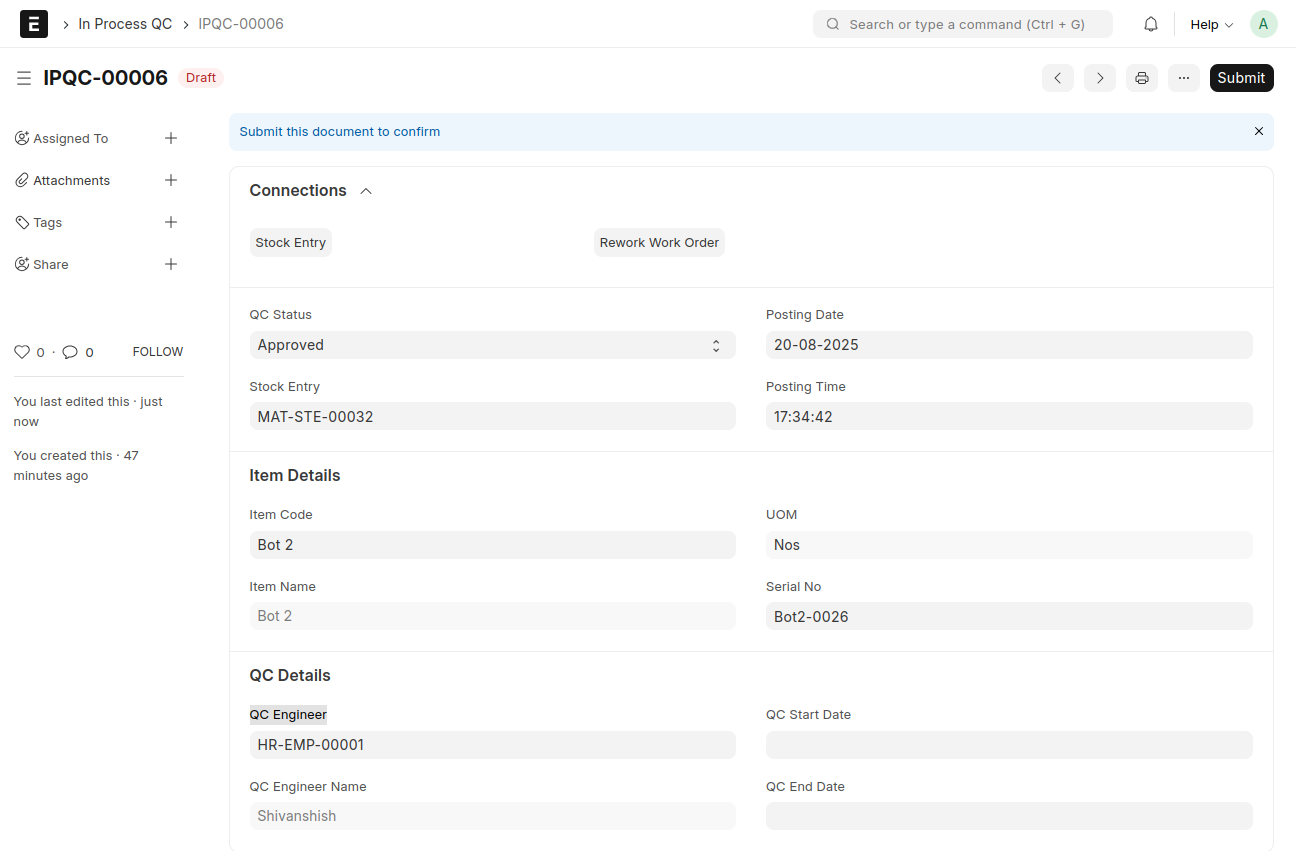Open the three-dots more actions menu

(1184, 78)
